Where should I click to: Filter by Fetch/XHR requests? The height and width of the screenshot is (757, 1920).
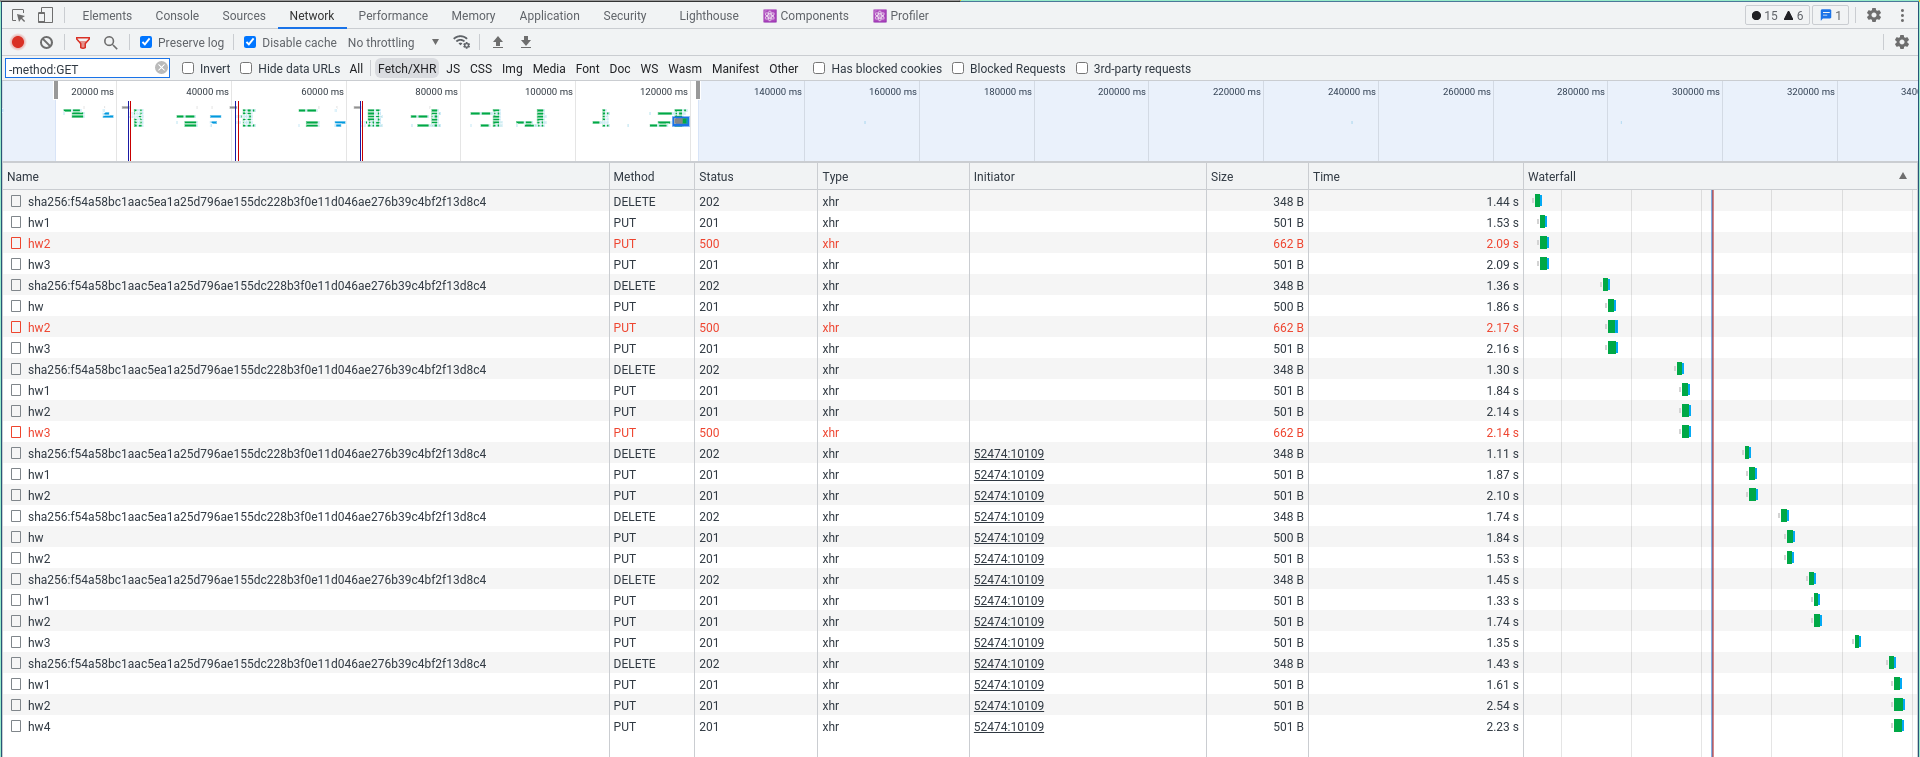coord(407,68)
